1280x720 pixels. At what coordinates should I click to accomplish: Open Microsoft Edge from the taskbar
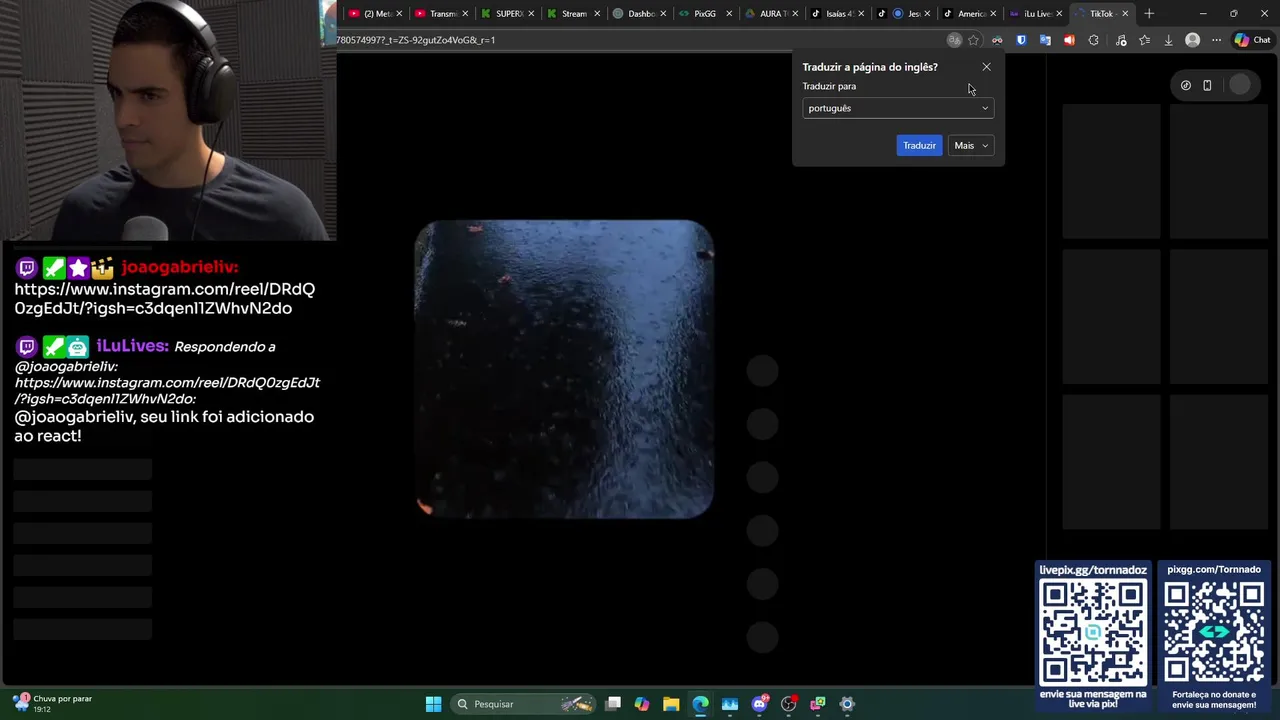point(700,704)
